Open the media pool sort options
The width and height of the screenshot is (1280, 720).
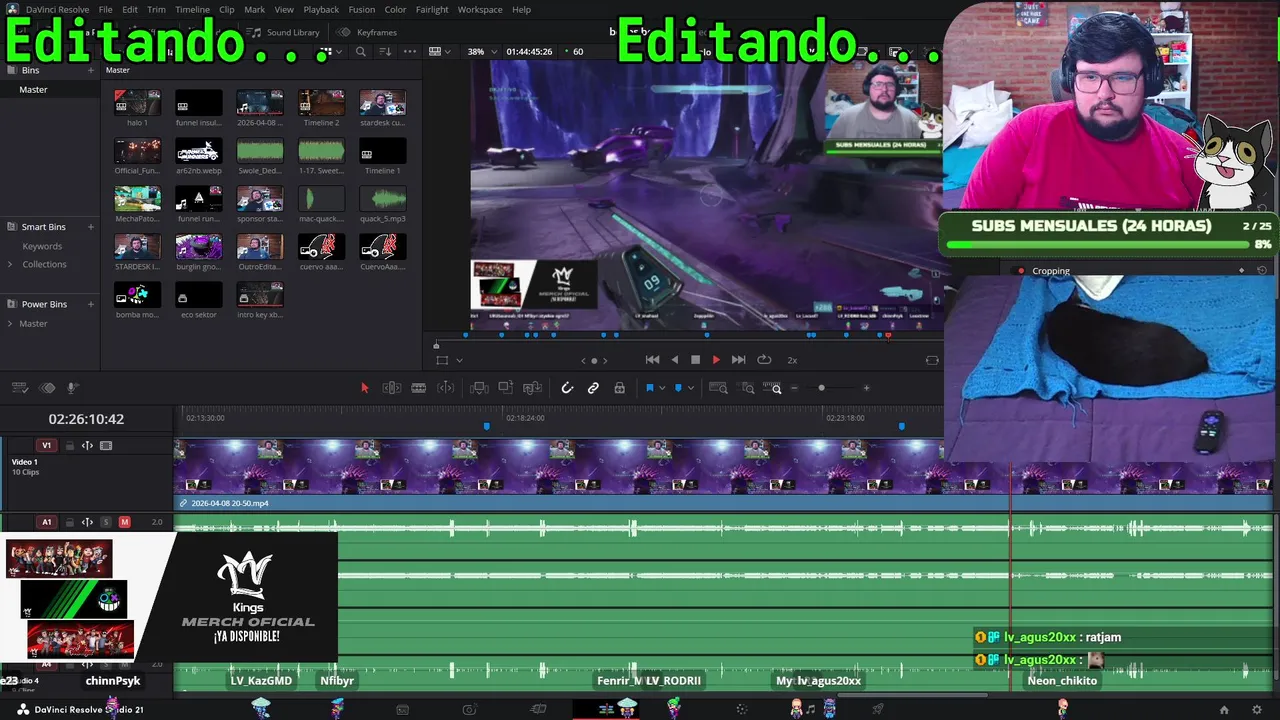coord(386,52)
